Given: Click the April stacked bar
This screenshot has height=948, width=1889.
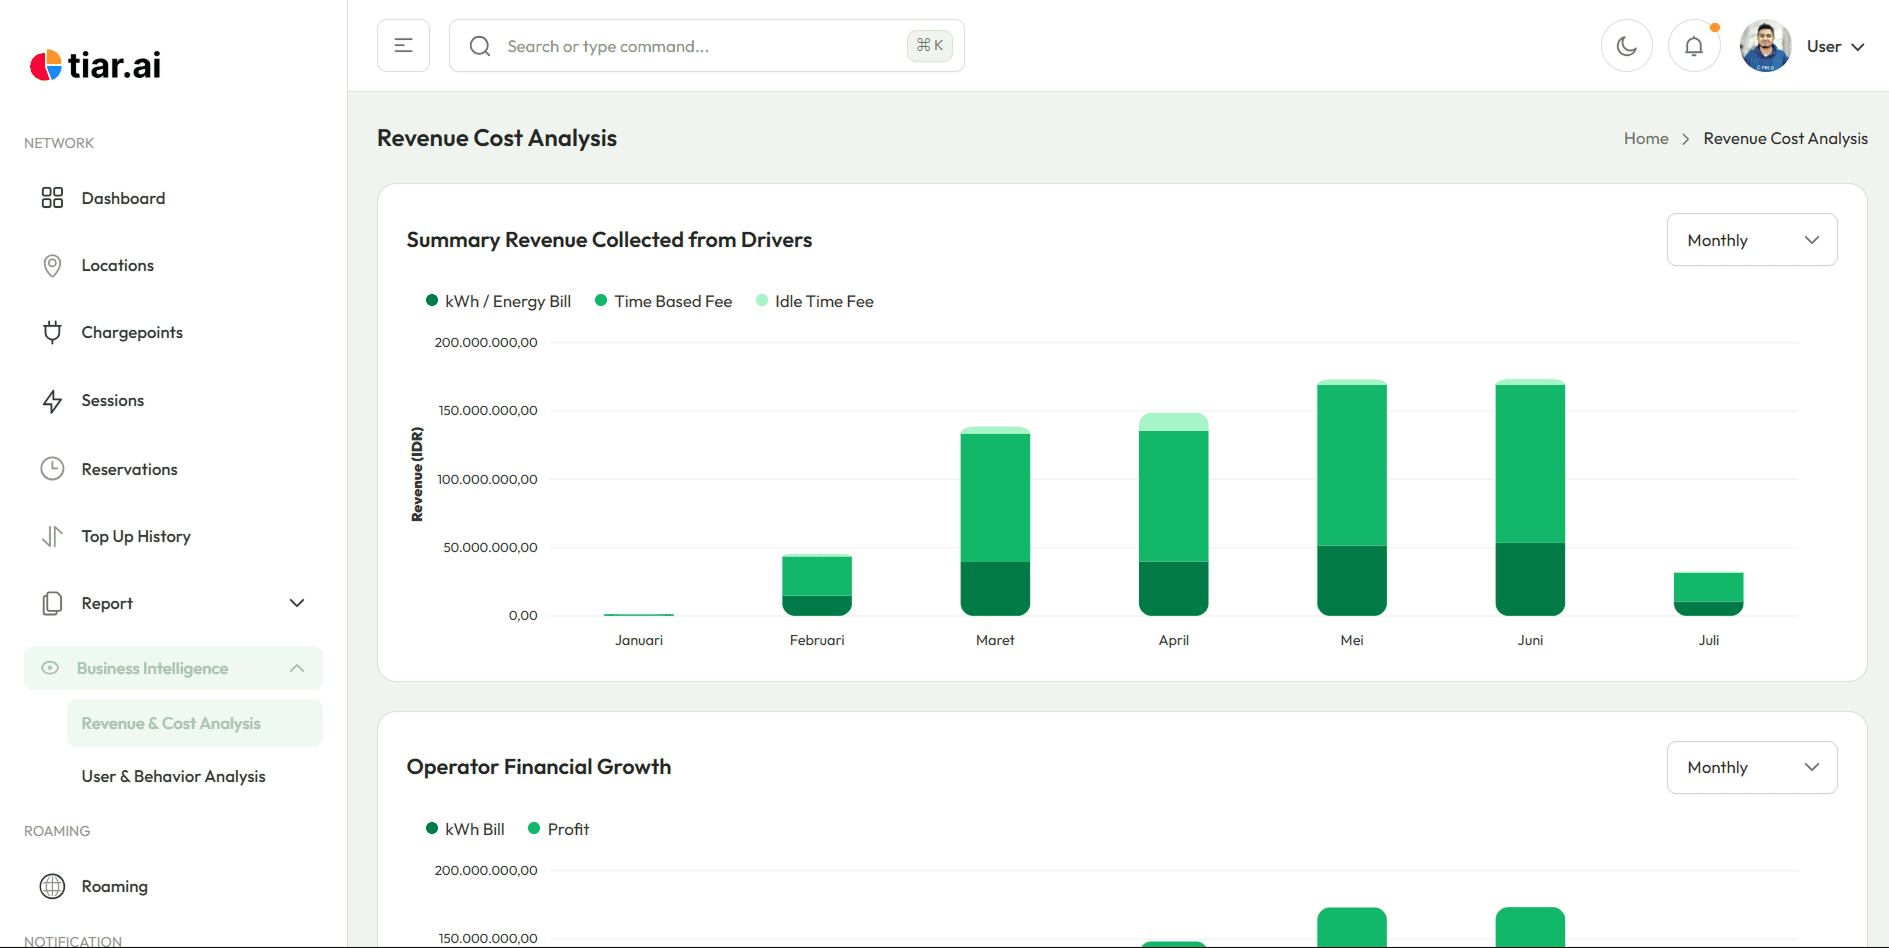Looking at the screenshot, I should pyautogui.click(x=1173, y=514).
